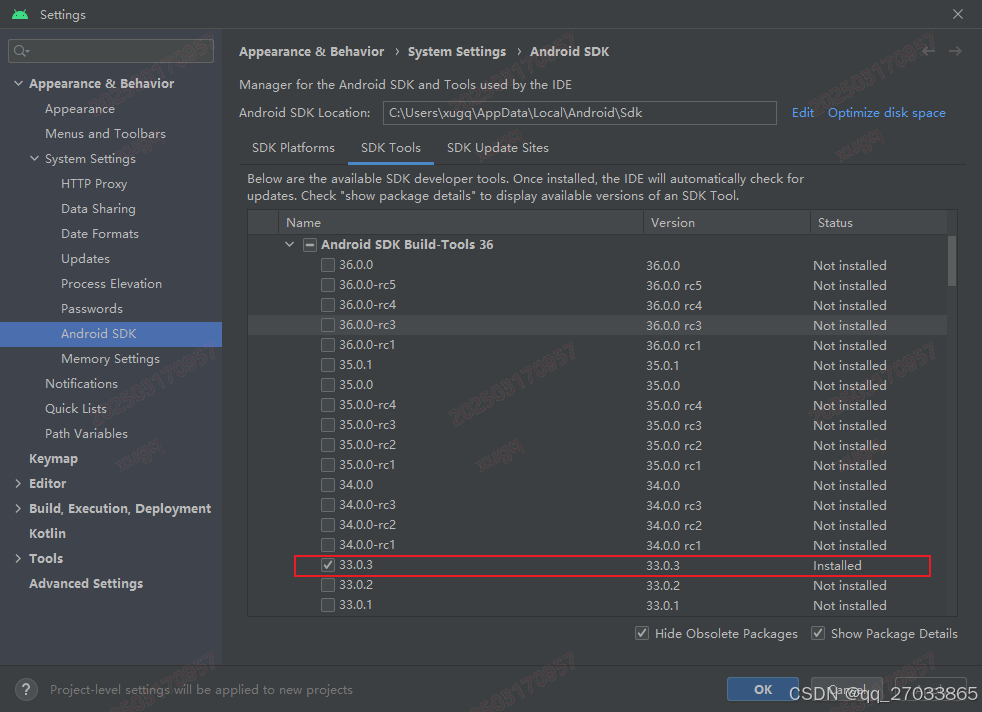Expand Build, Execution, Deployment

[17, 508]
